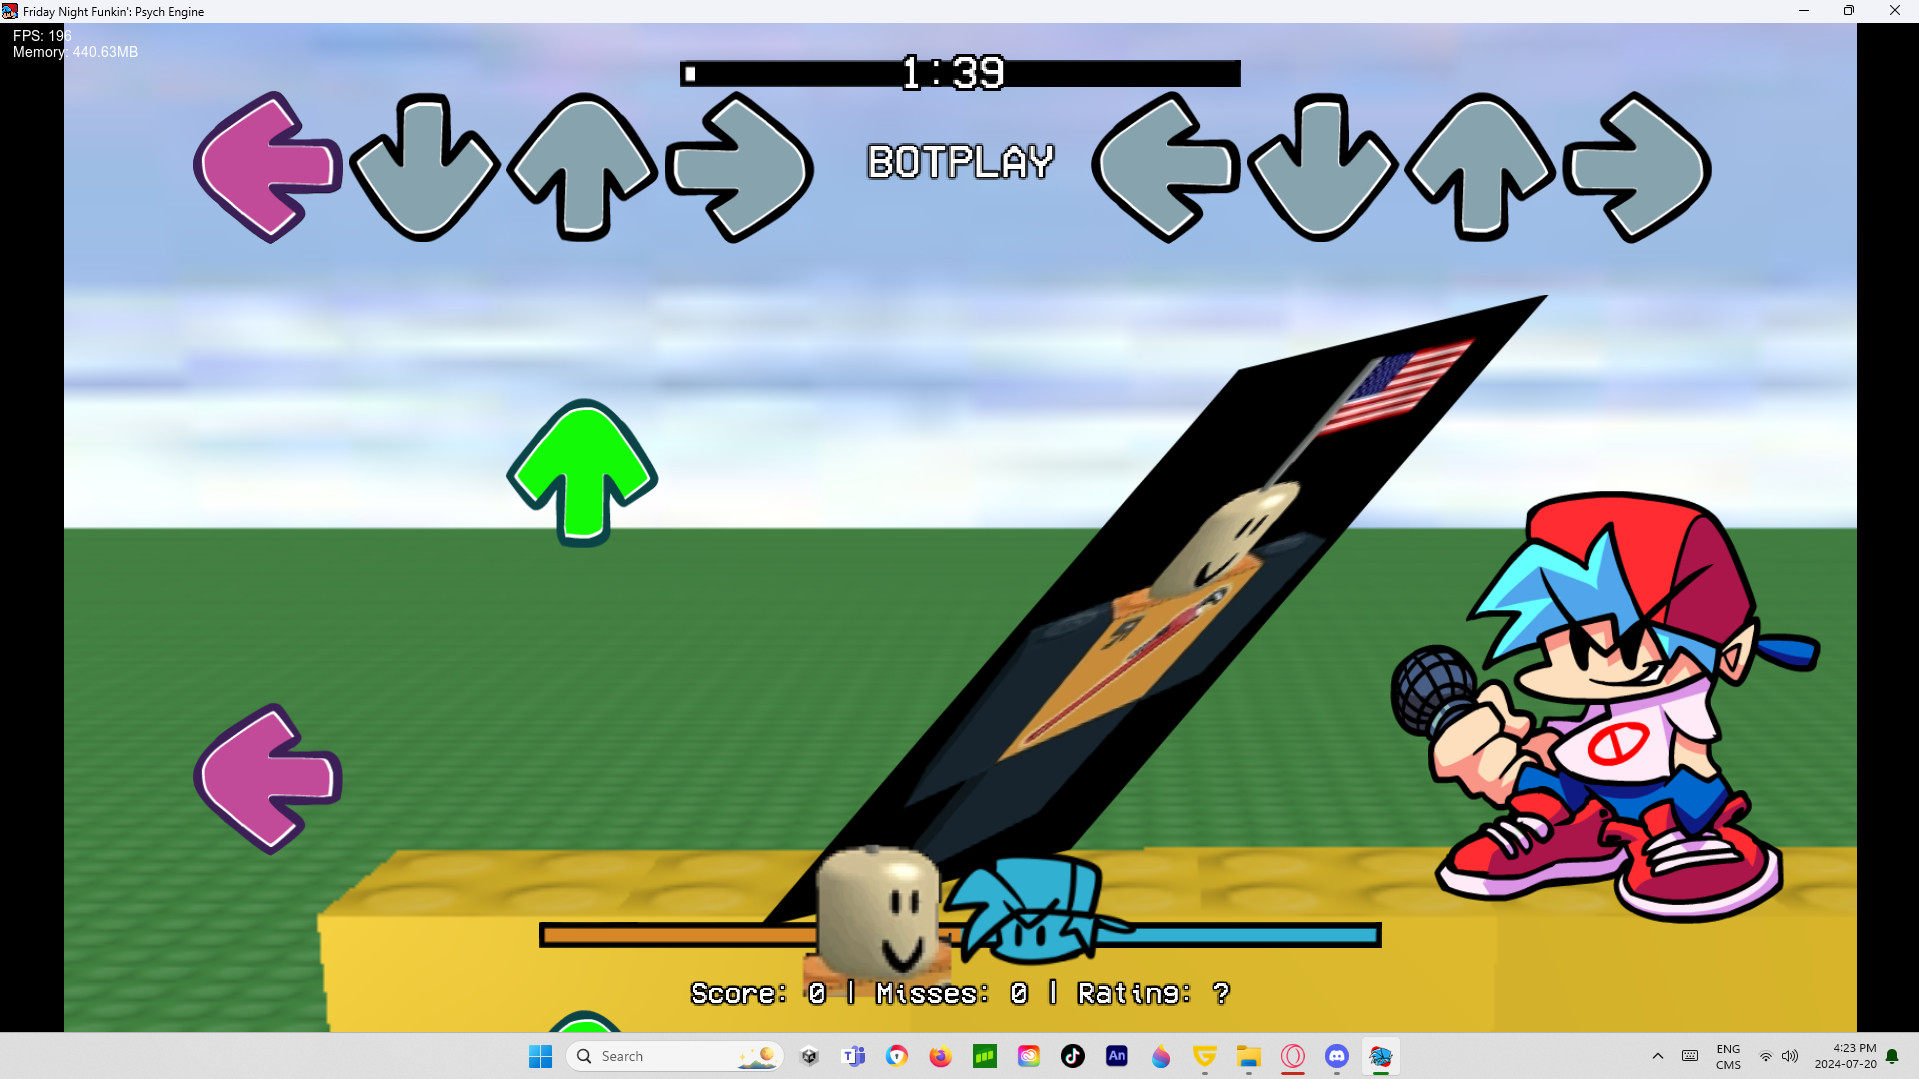Open File Explorer from the taskbar

click(1249, 1056)
